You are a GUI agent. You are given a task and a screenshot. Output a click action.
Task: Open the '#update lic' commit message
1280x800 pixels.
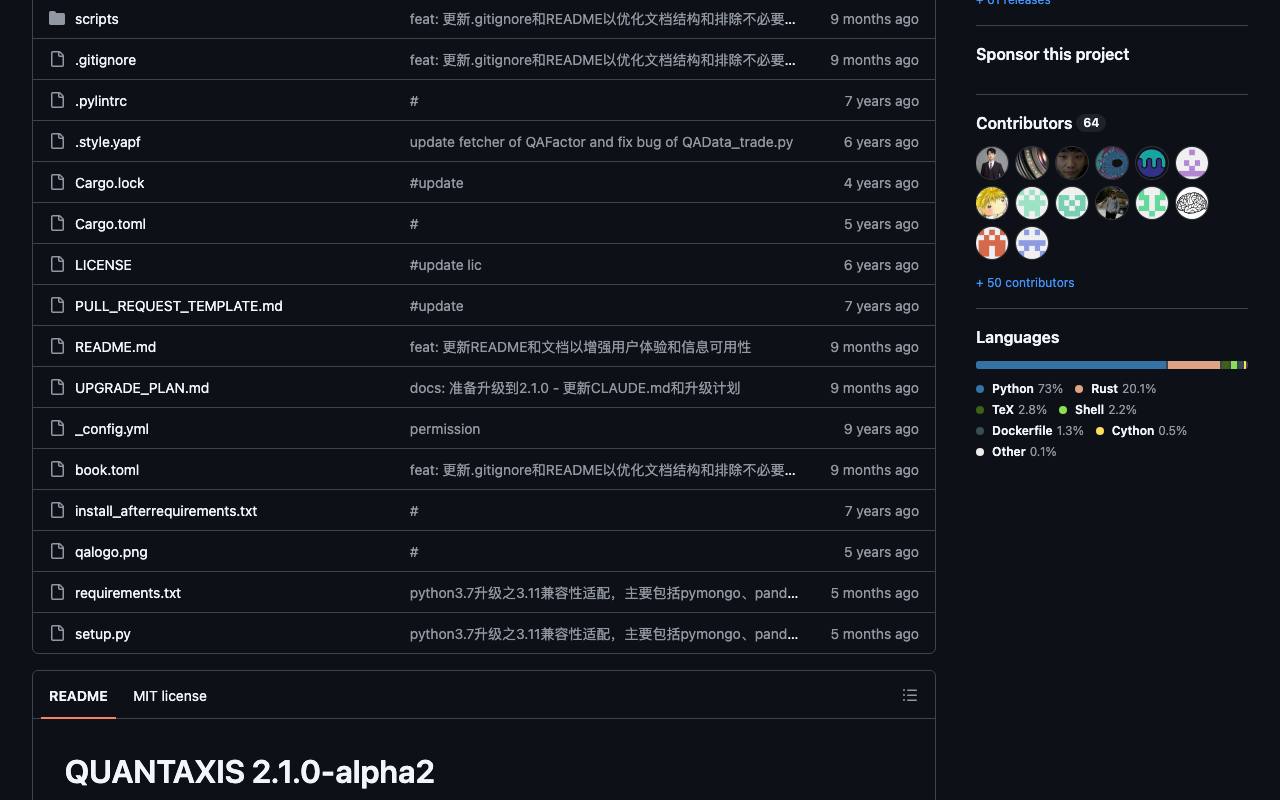446,265
